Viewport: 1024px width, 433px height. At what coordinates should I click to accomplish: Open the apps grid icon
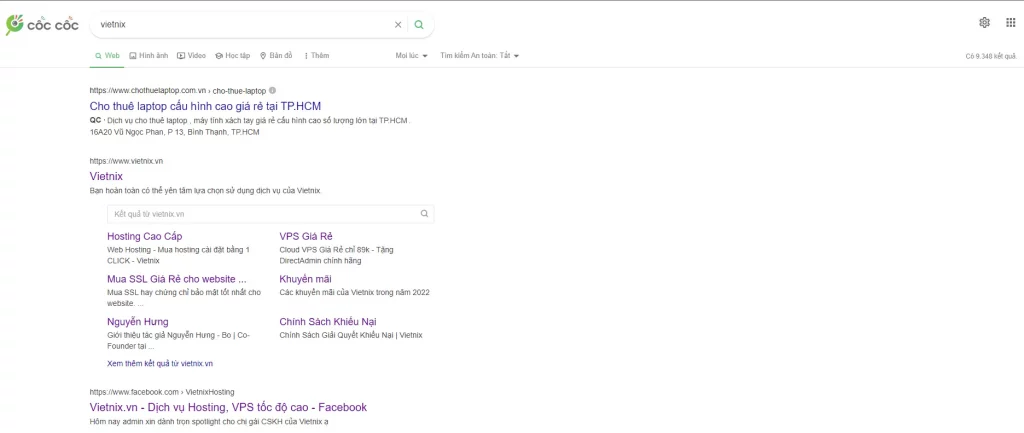pos(1010,23)
